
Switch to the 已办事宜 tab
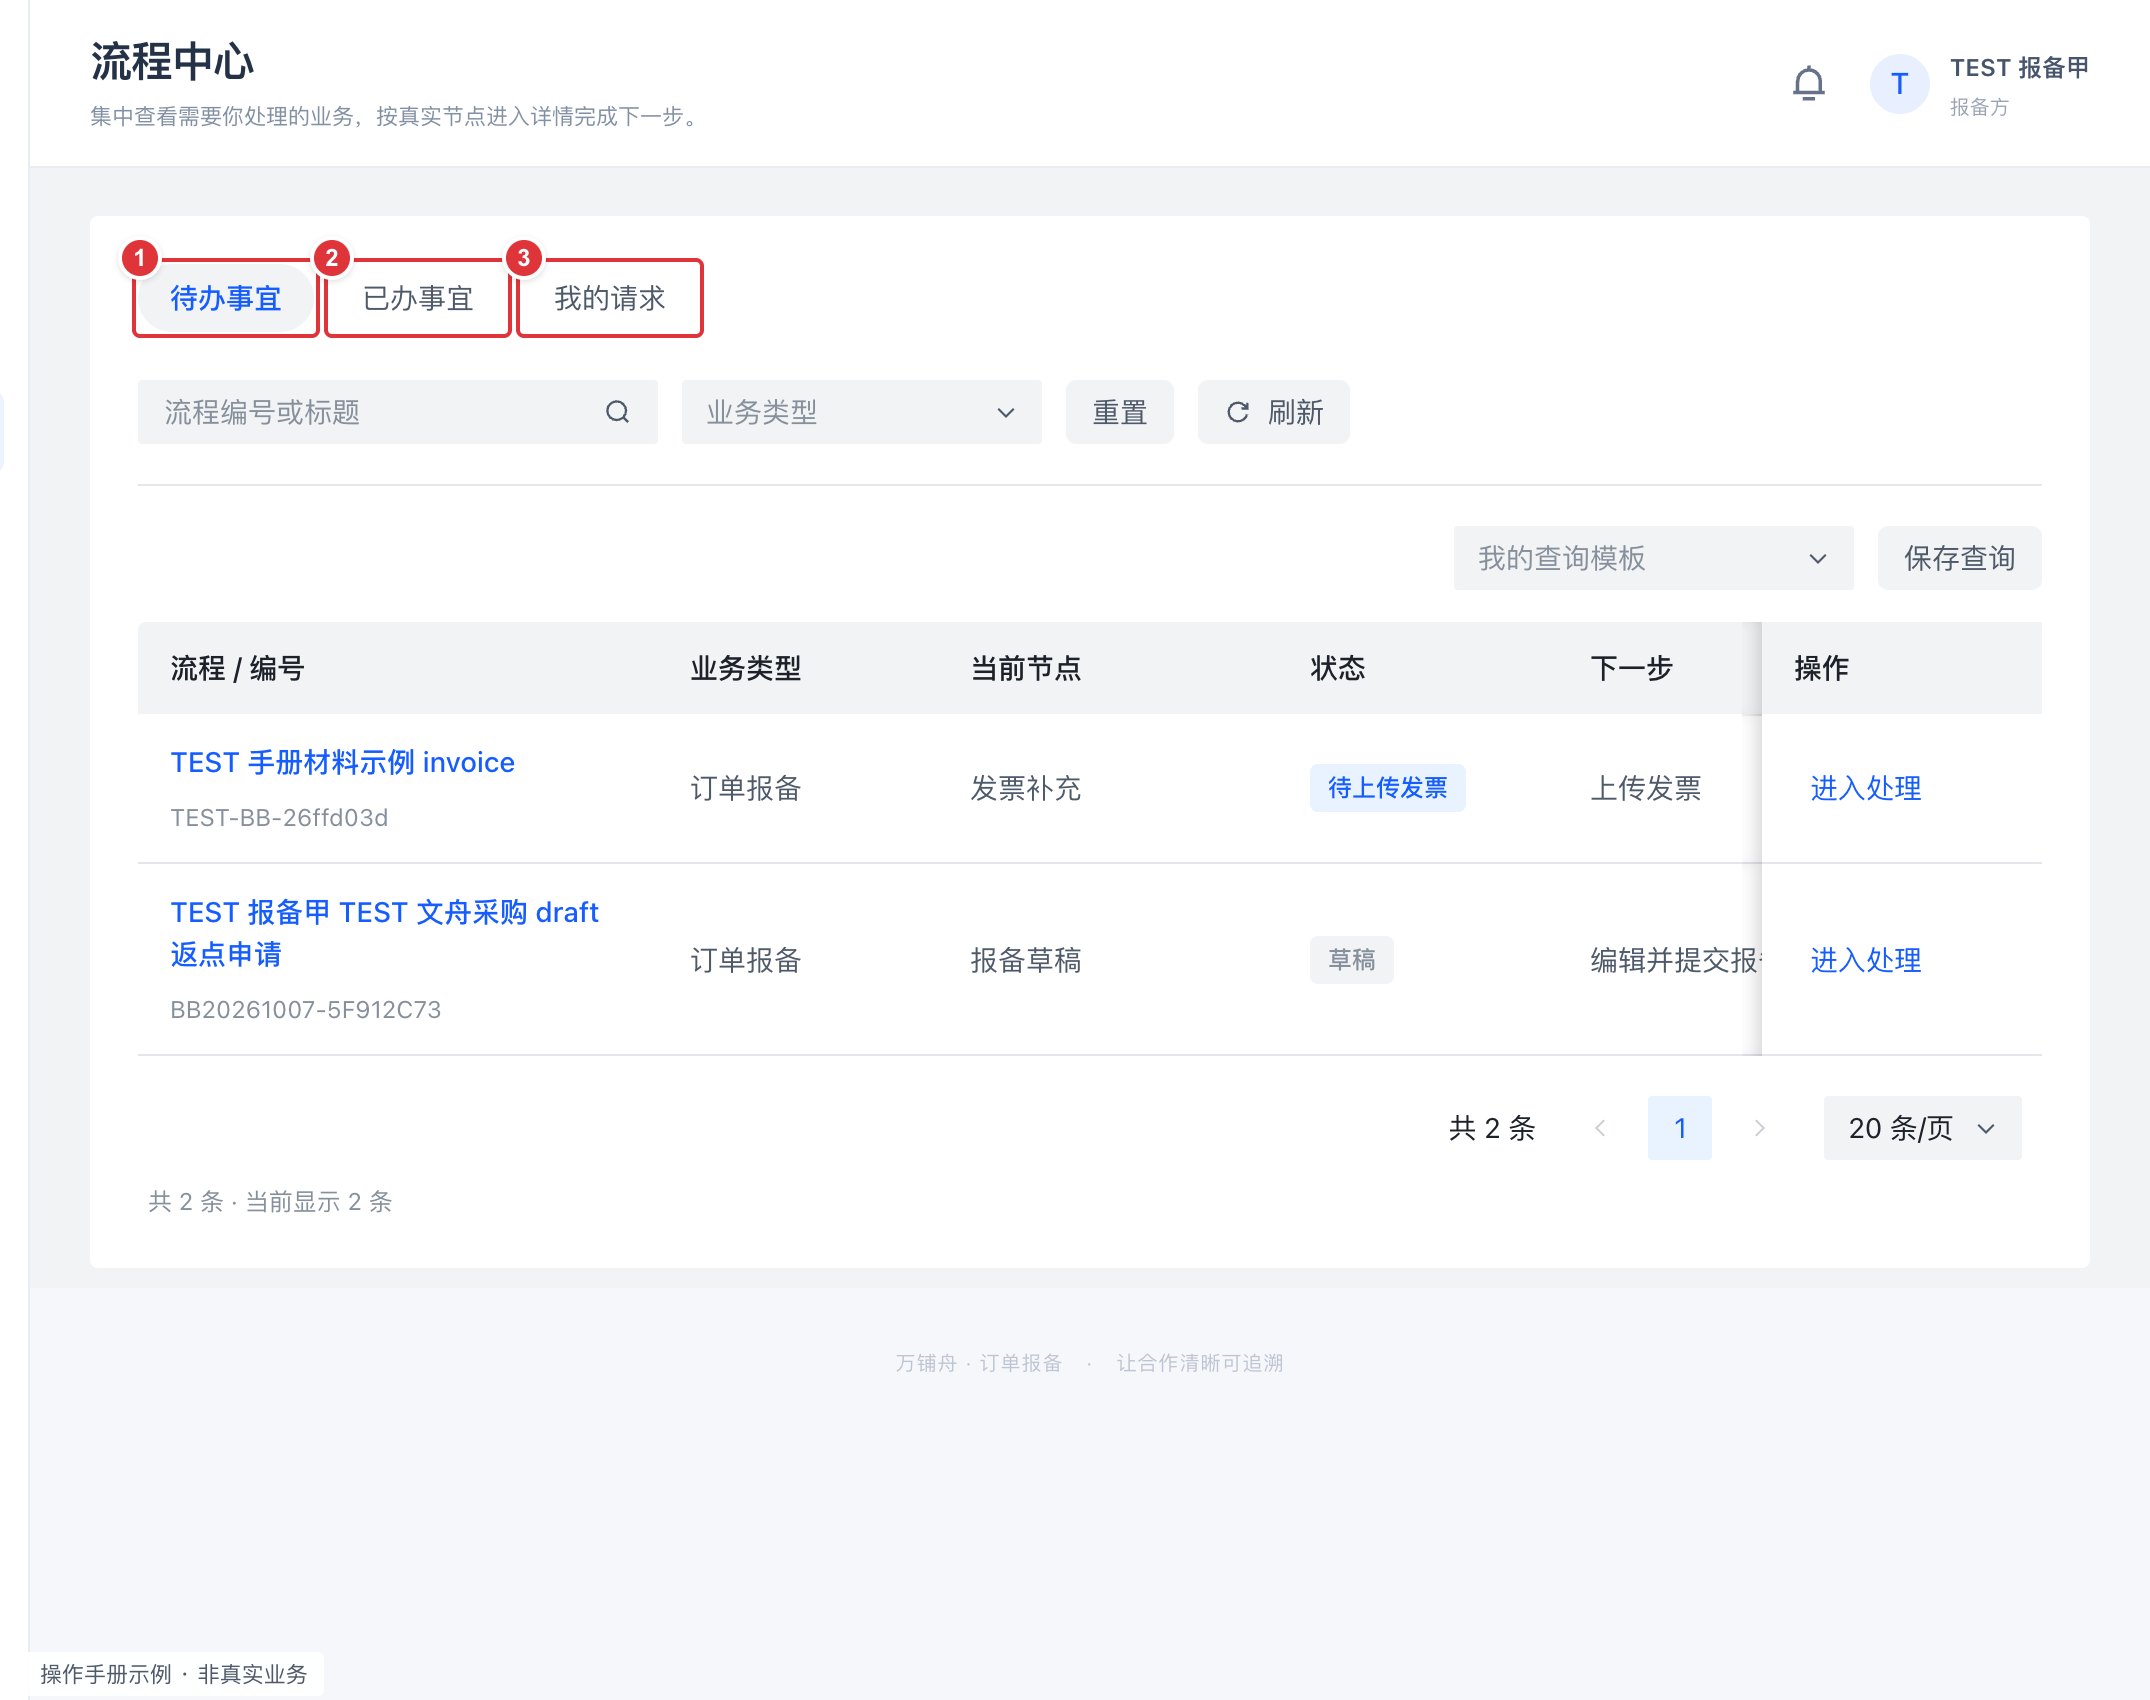point(418,298)
